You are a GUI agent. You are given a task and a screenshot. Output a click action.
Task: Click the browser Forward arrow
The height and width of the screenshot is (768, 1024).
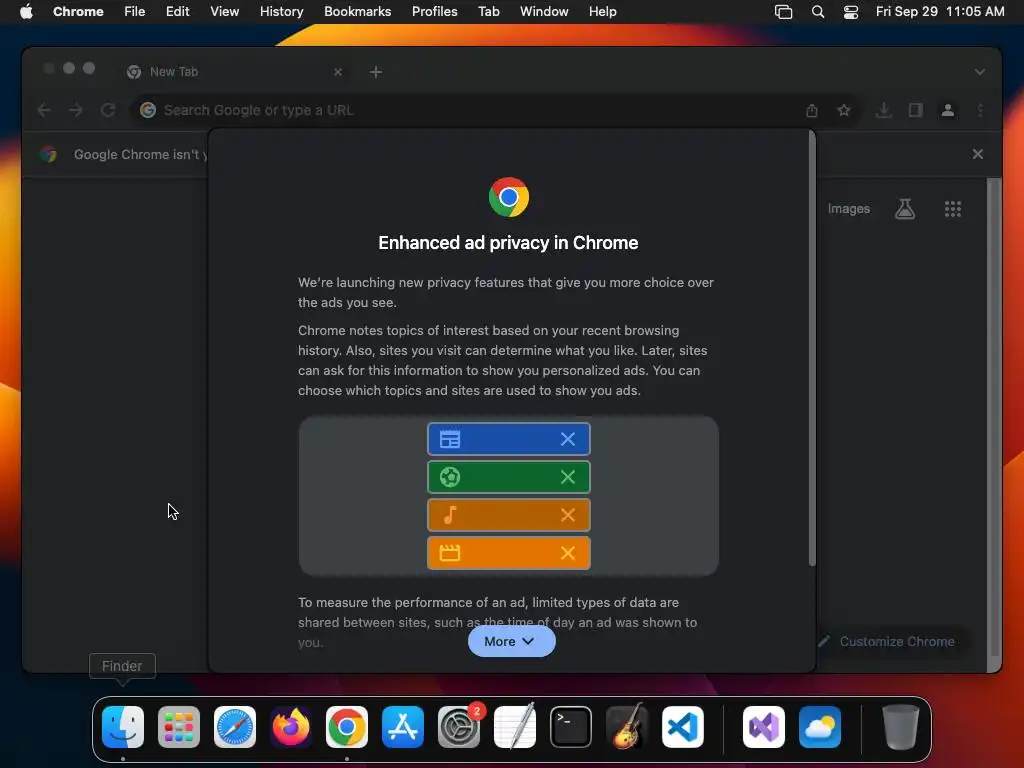[76, 110]
